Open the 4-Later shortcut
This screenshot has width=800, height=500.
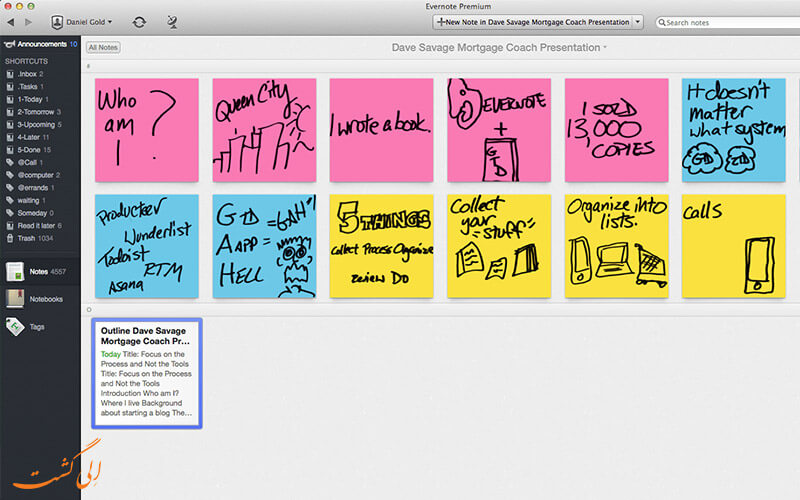click(28, 137)
